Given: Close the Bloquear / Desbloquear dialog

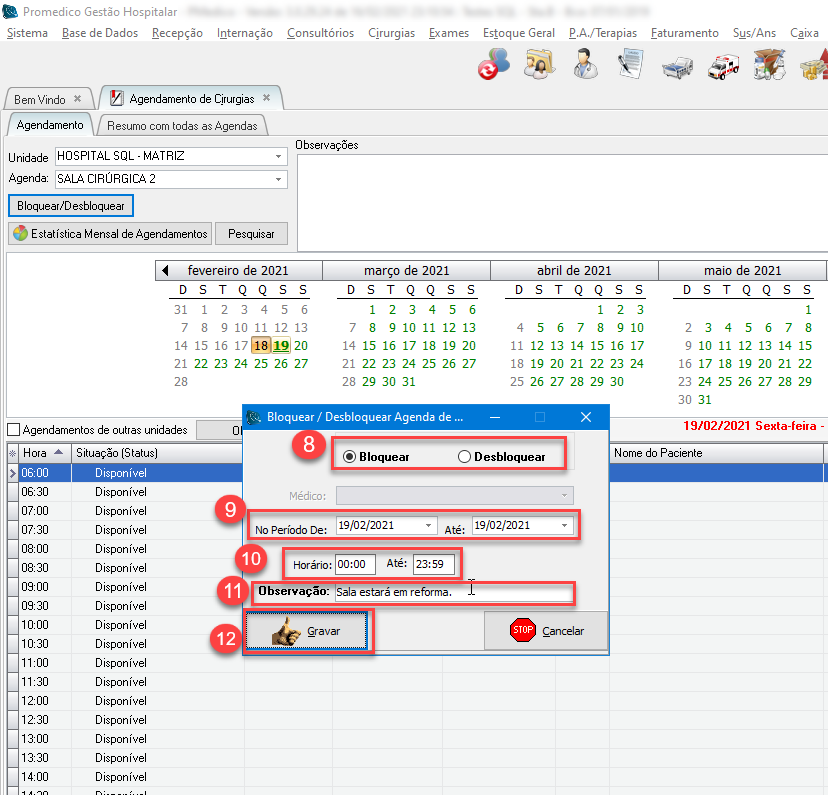Looking at the screenshot, I should tap(586, 417).
